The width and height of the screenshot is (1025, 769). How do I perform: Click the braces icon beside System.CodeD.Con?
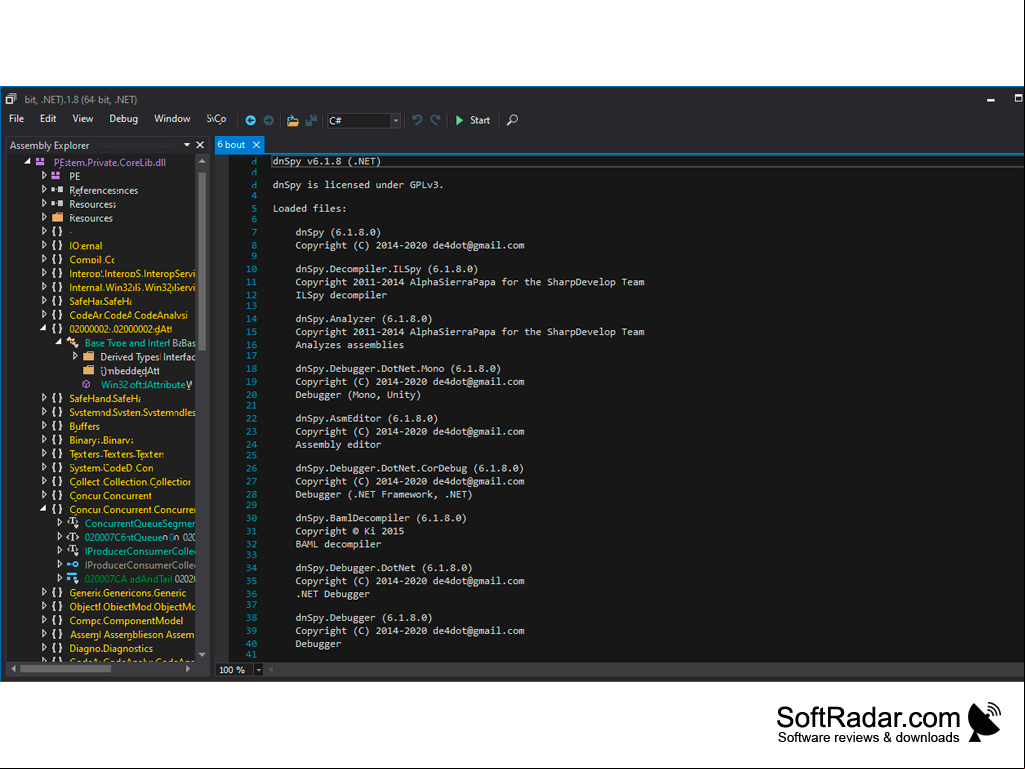58,468
